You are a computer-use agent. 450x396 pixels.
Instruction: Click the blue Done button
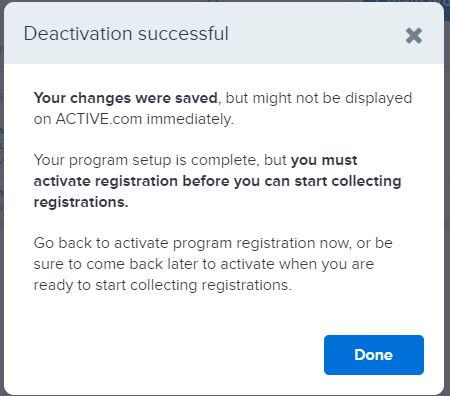[374, 355]
